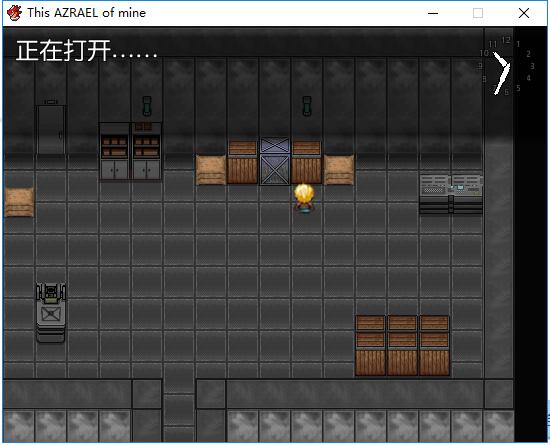The height and width of the screenshot is (445, 550).
Task: Close the This AZRAEL of mine window
Action: pos(524,13)
